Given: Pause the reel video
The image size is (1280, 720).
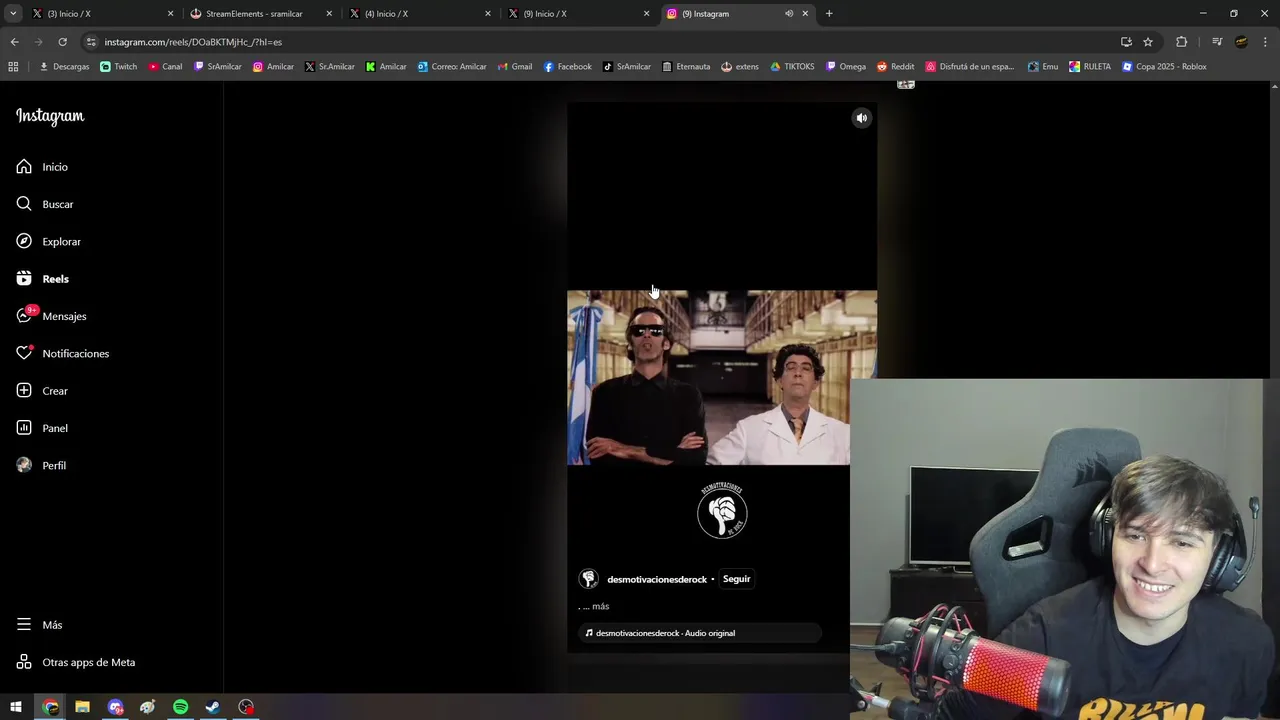Looking at the screenshot, I should point(722,378).
